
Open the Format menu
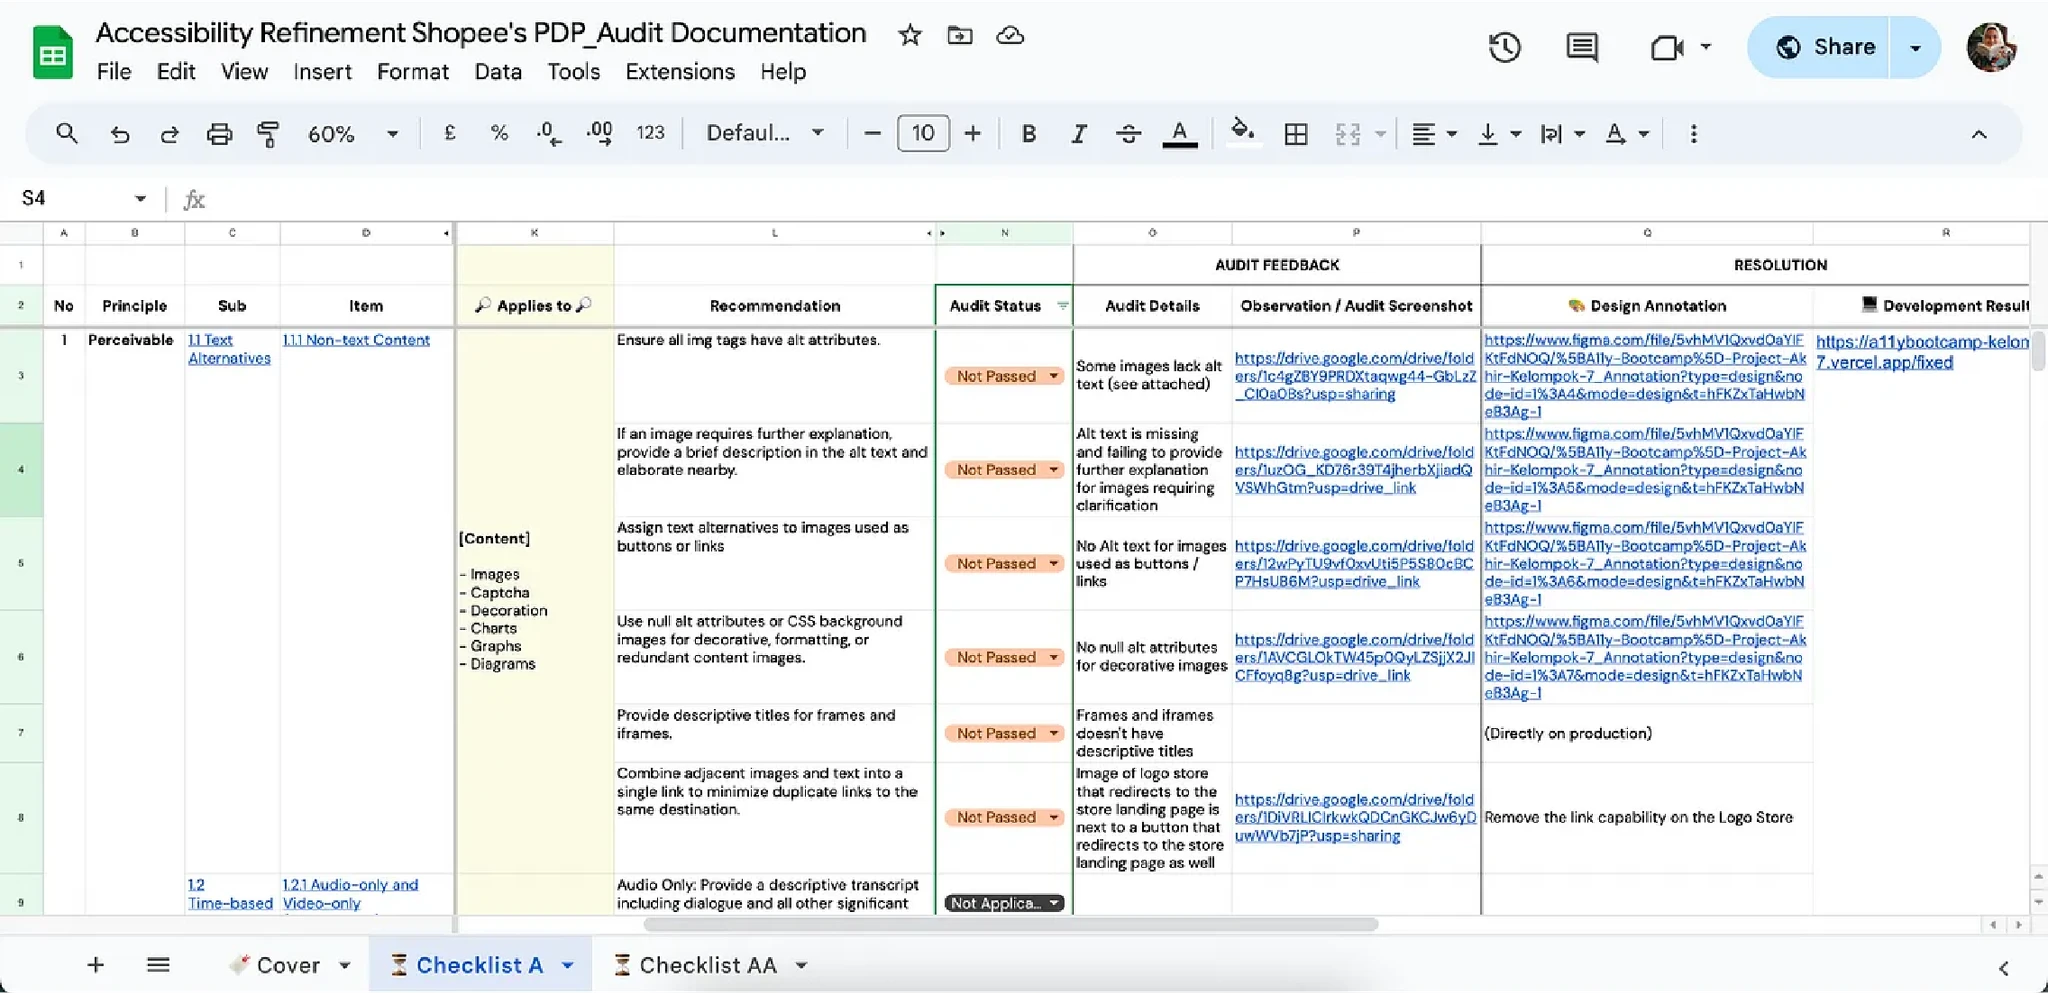[413, 72]
